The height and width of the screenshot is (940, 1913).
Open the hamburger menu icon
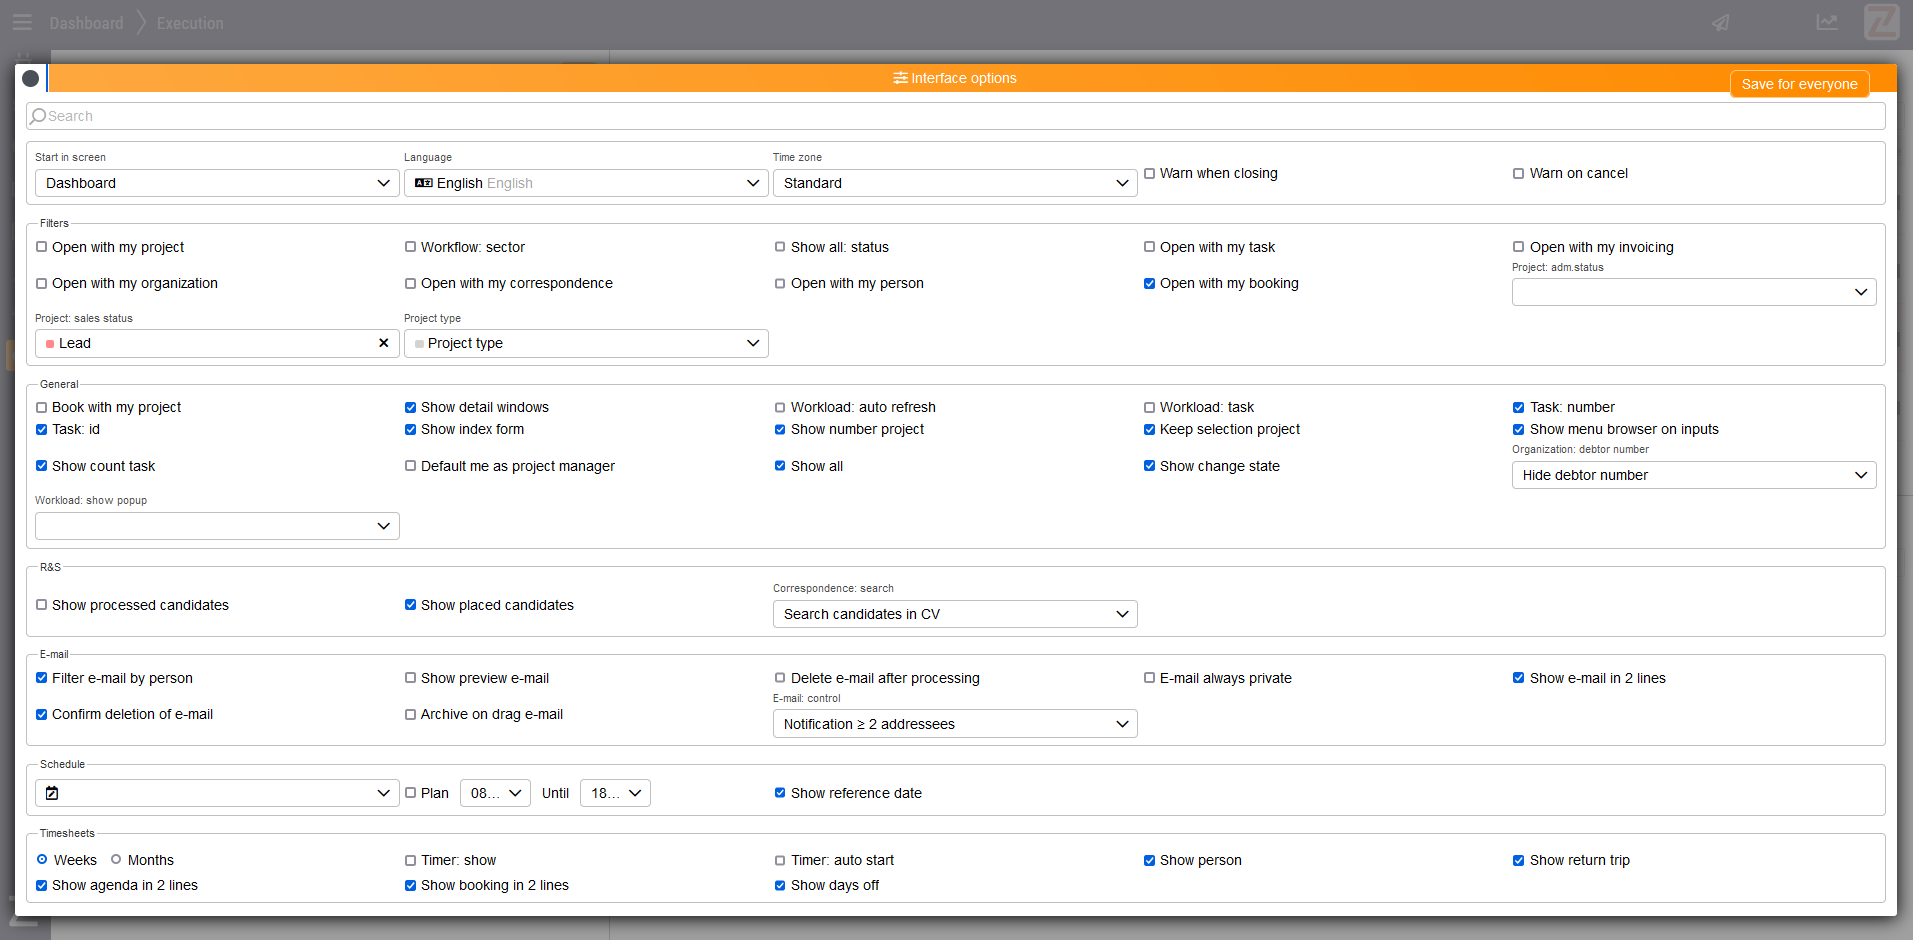click(x=22, y=23)
